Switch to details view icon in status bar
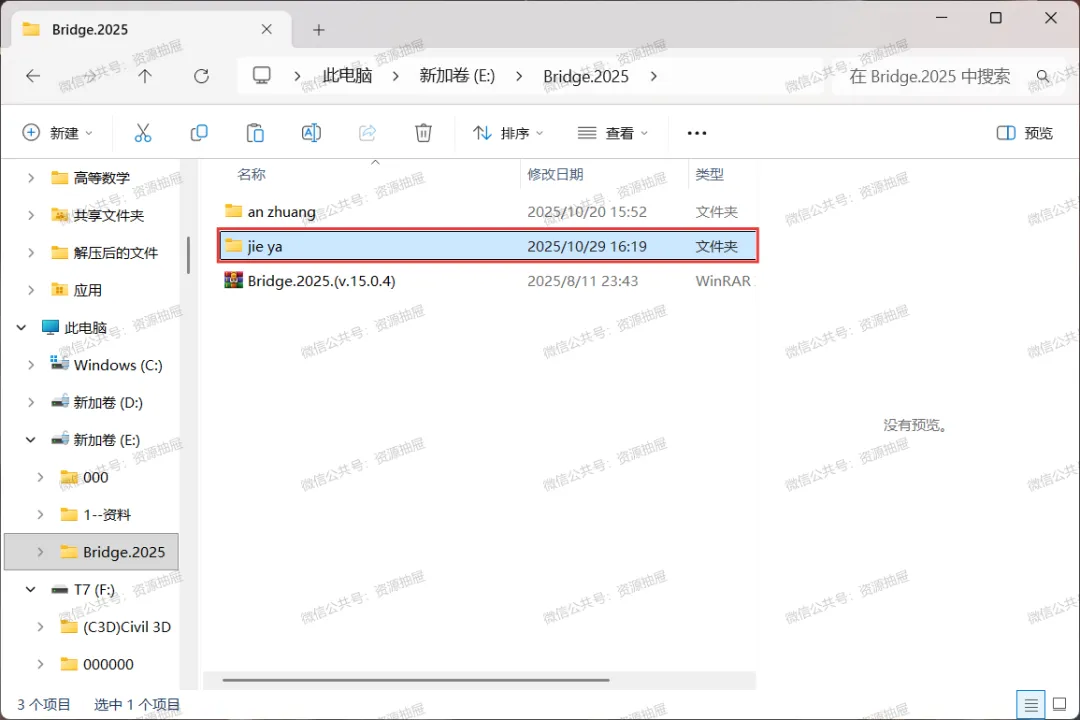1080x720 pixels. tap(1030, 705)
